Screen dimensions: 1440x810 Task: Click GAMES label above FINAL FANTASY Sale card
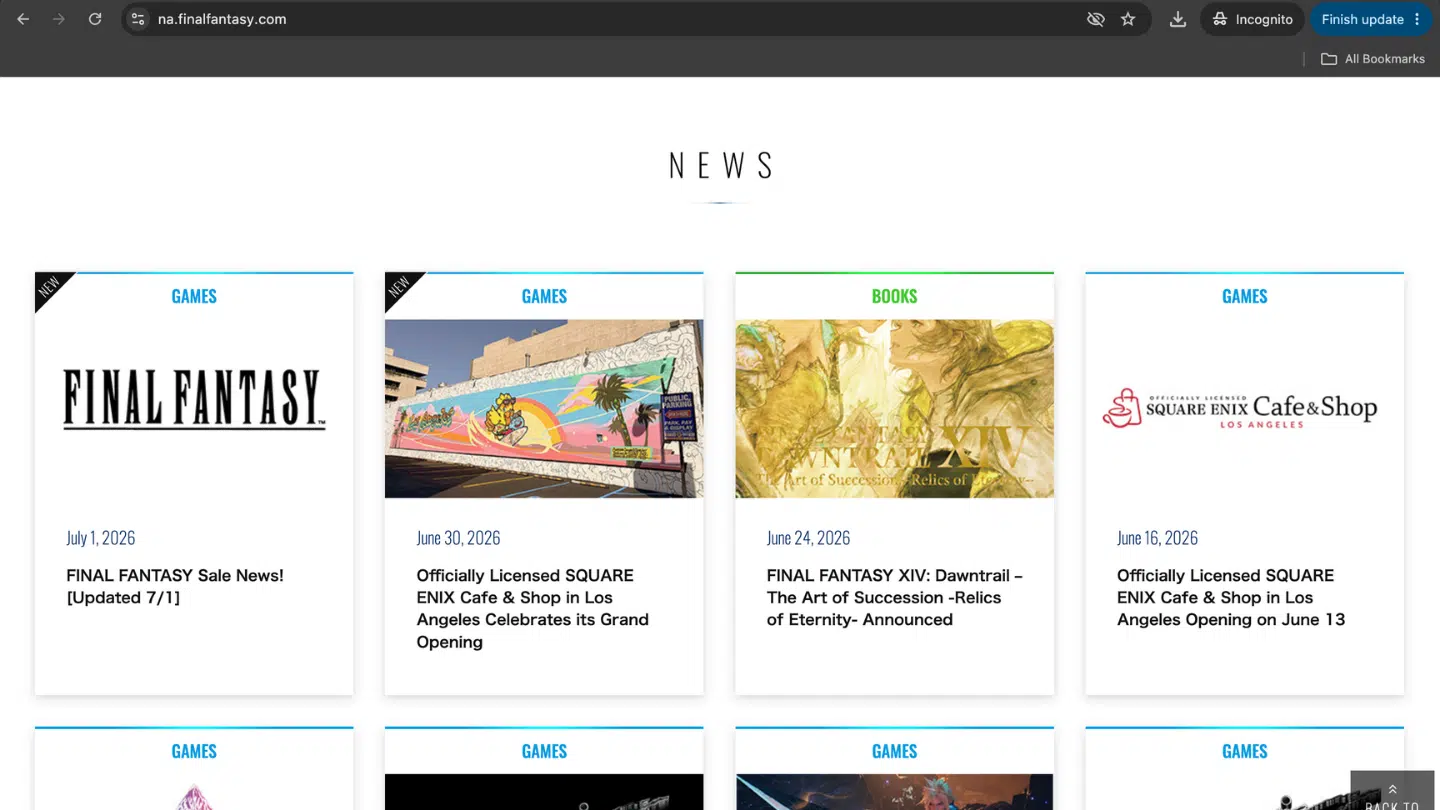[x=194, y=296]
